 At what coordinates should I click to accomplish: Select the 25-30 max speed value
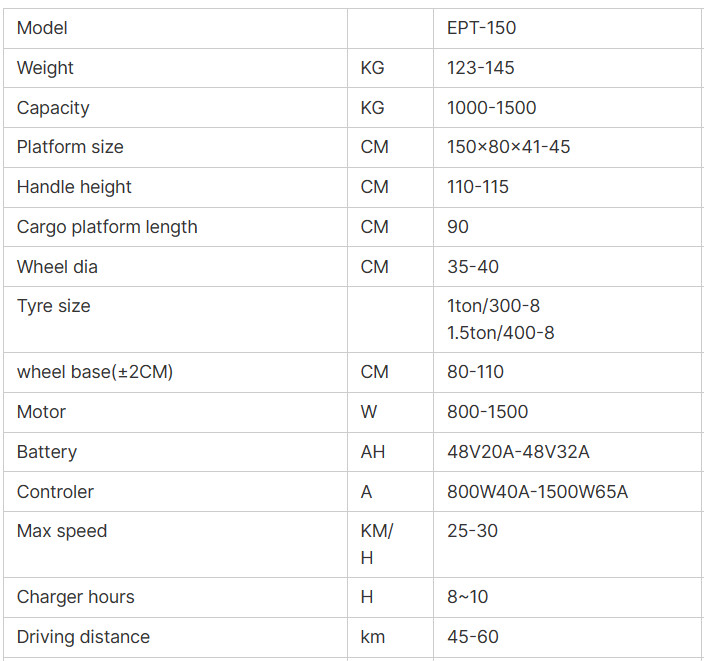(472, 531)
